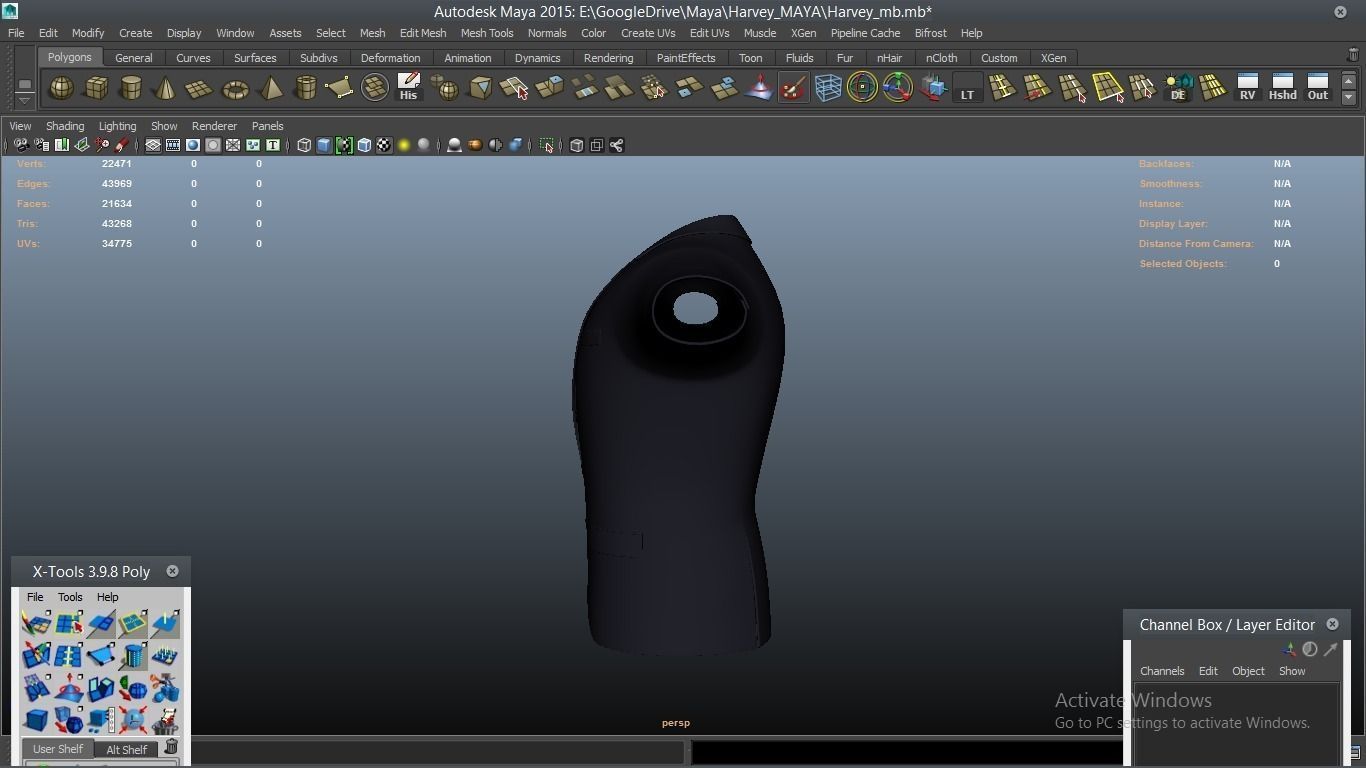Switch to the nCloth shelf tab

(941, 58)
